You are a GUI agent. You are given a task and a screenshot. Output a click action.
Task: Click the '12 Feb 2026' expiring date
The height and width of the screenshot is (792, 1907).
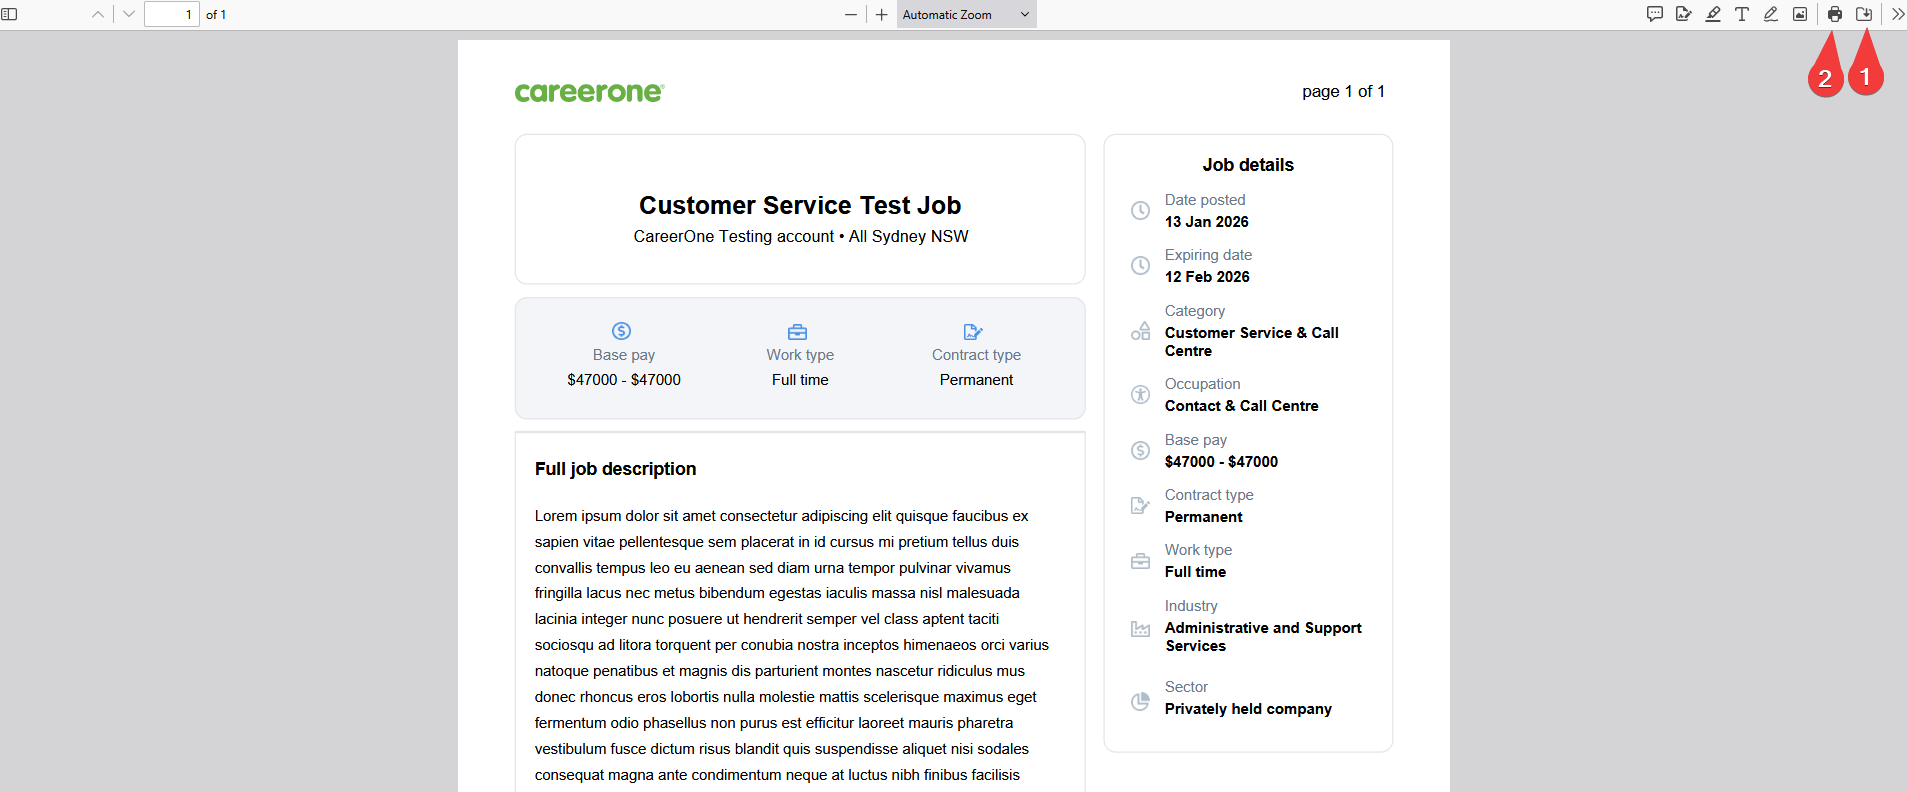(x=1207, y=277)
